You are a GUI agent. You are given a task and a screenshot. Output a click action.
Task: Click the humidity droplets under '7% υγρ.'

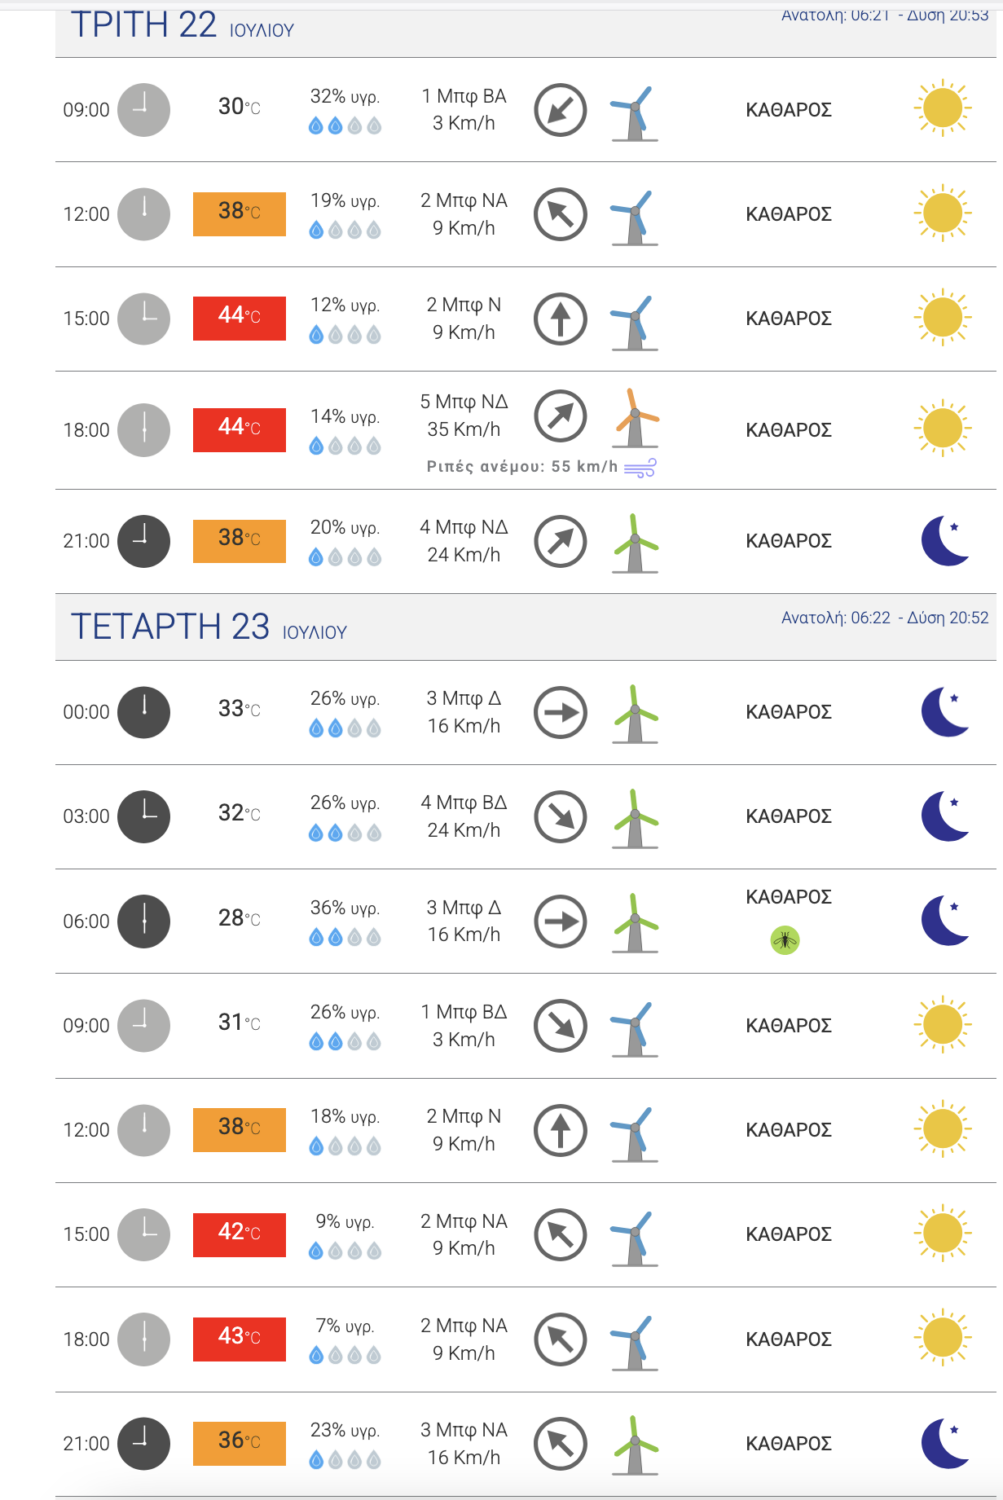pyautogui.click(x=345, y=1356)
